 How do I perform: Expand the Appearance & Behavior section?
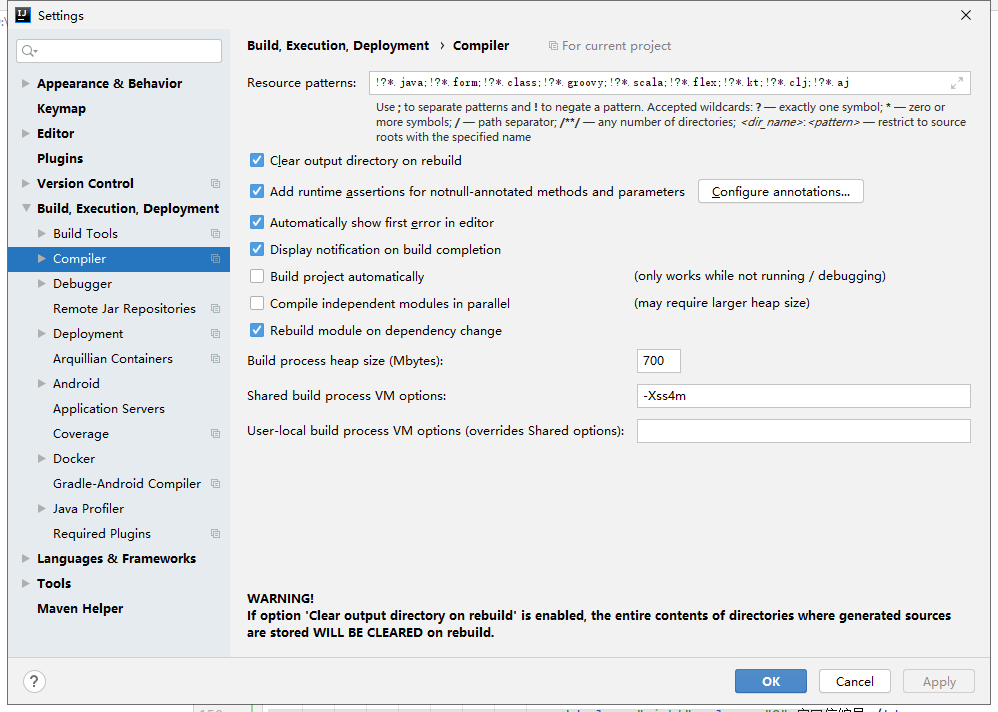[x=25, y=83]
